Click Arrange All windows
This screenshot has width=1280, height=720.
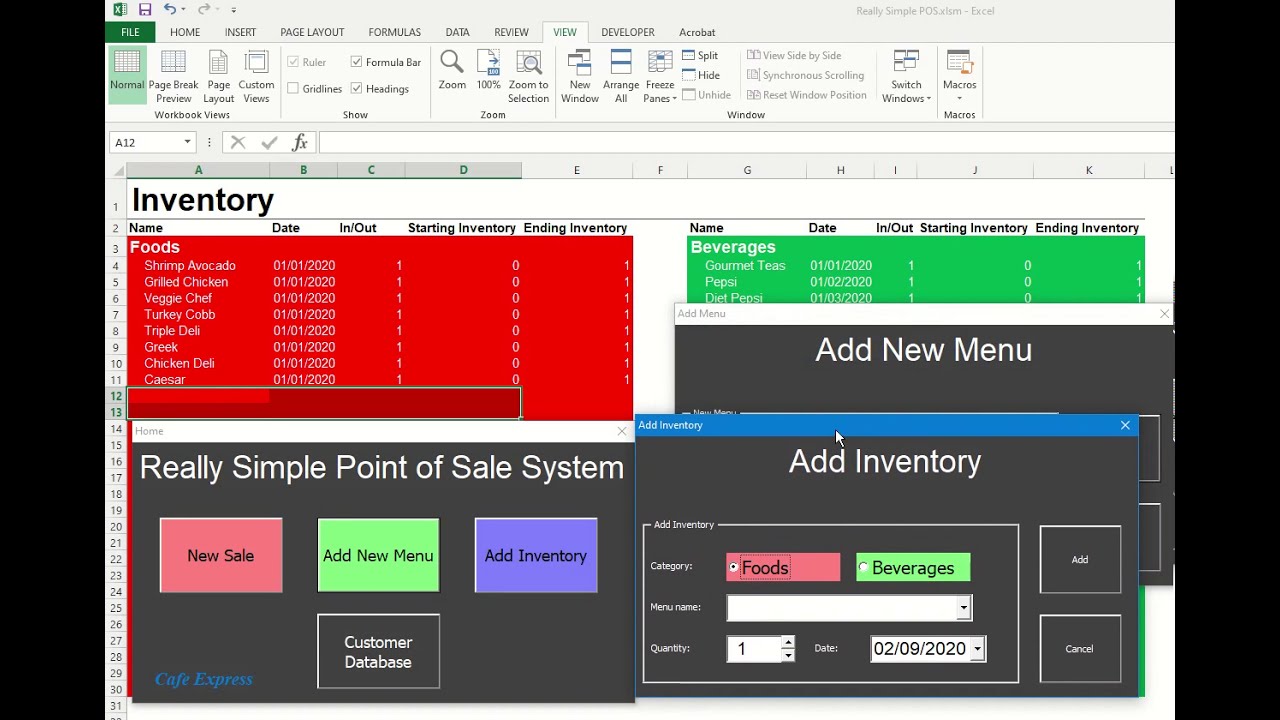click(x=621, y=76)
